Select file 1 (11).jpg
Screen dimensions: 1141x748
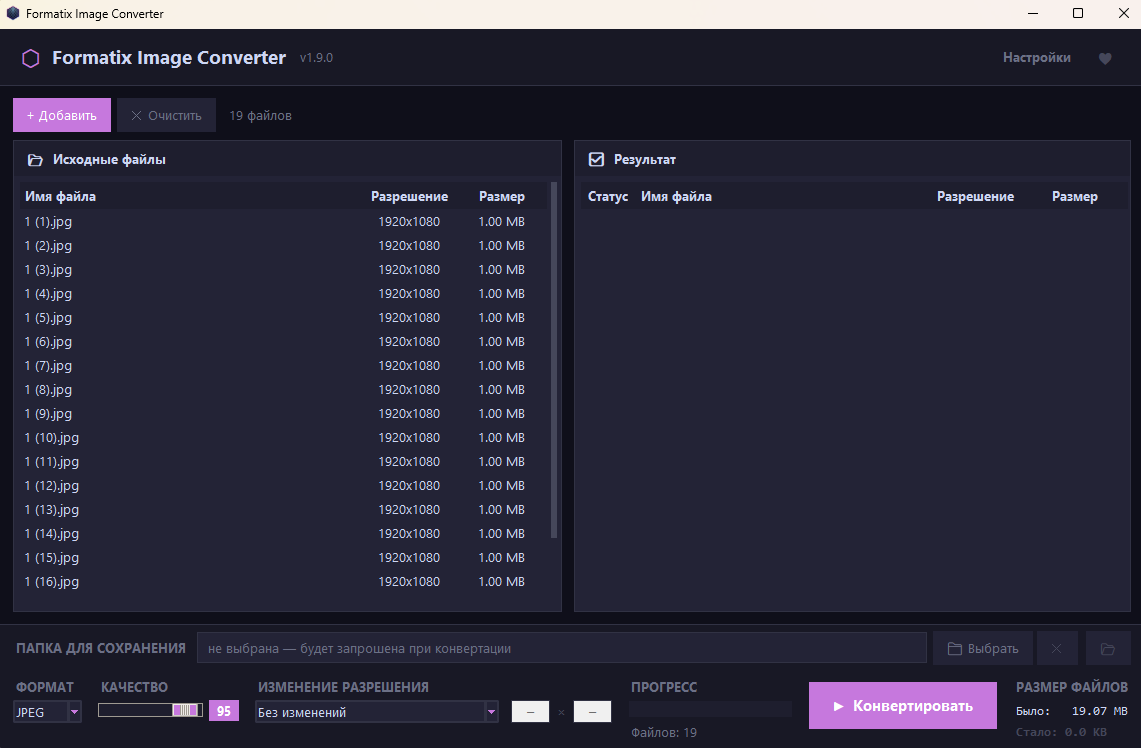[x=285, y=461]
